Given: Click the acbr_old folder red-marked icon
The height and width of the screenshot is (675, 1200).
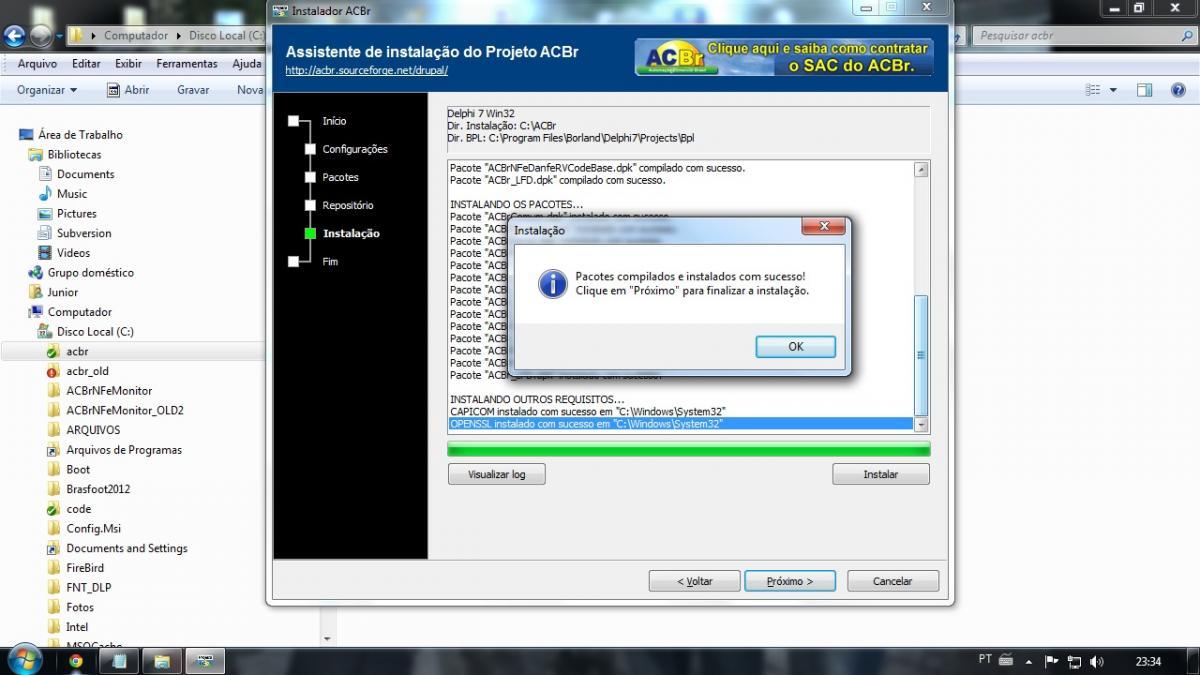Looking at the screenshot, I should coord(54,371).
